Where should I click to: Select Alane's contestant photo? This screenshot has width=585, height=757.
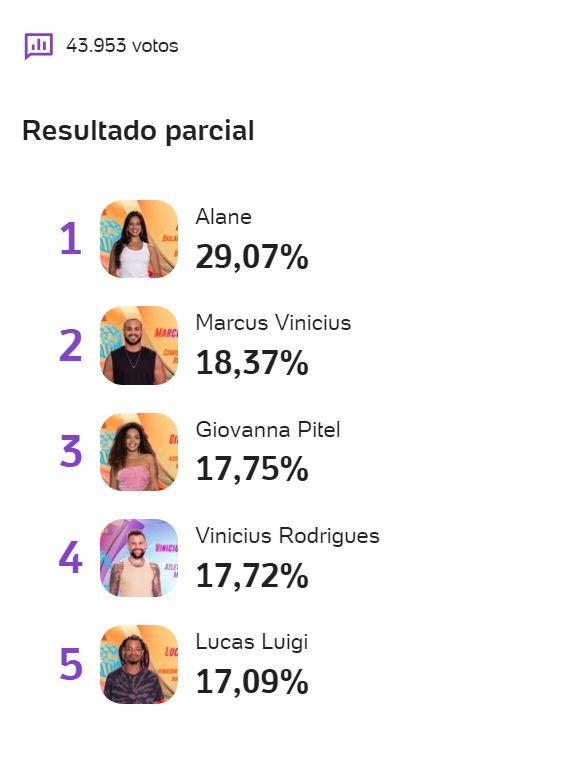[139, 239]
